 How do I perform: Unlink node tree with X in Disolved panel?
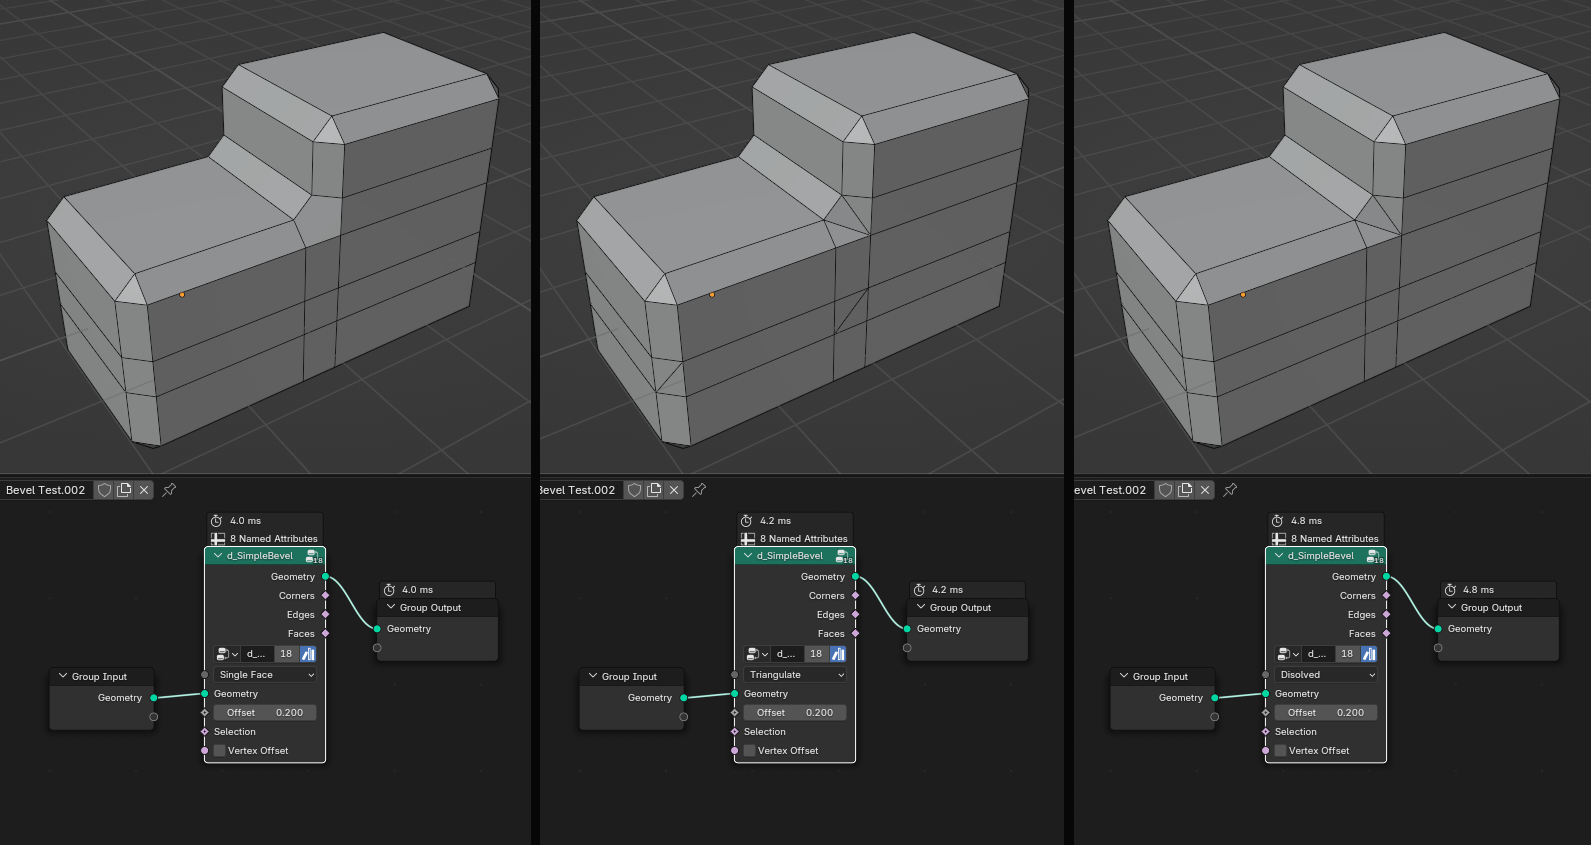coord(1205,490)
